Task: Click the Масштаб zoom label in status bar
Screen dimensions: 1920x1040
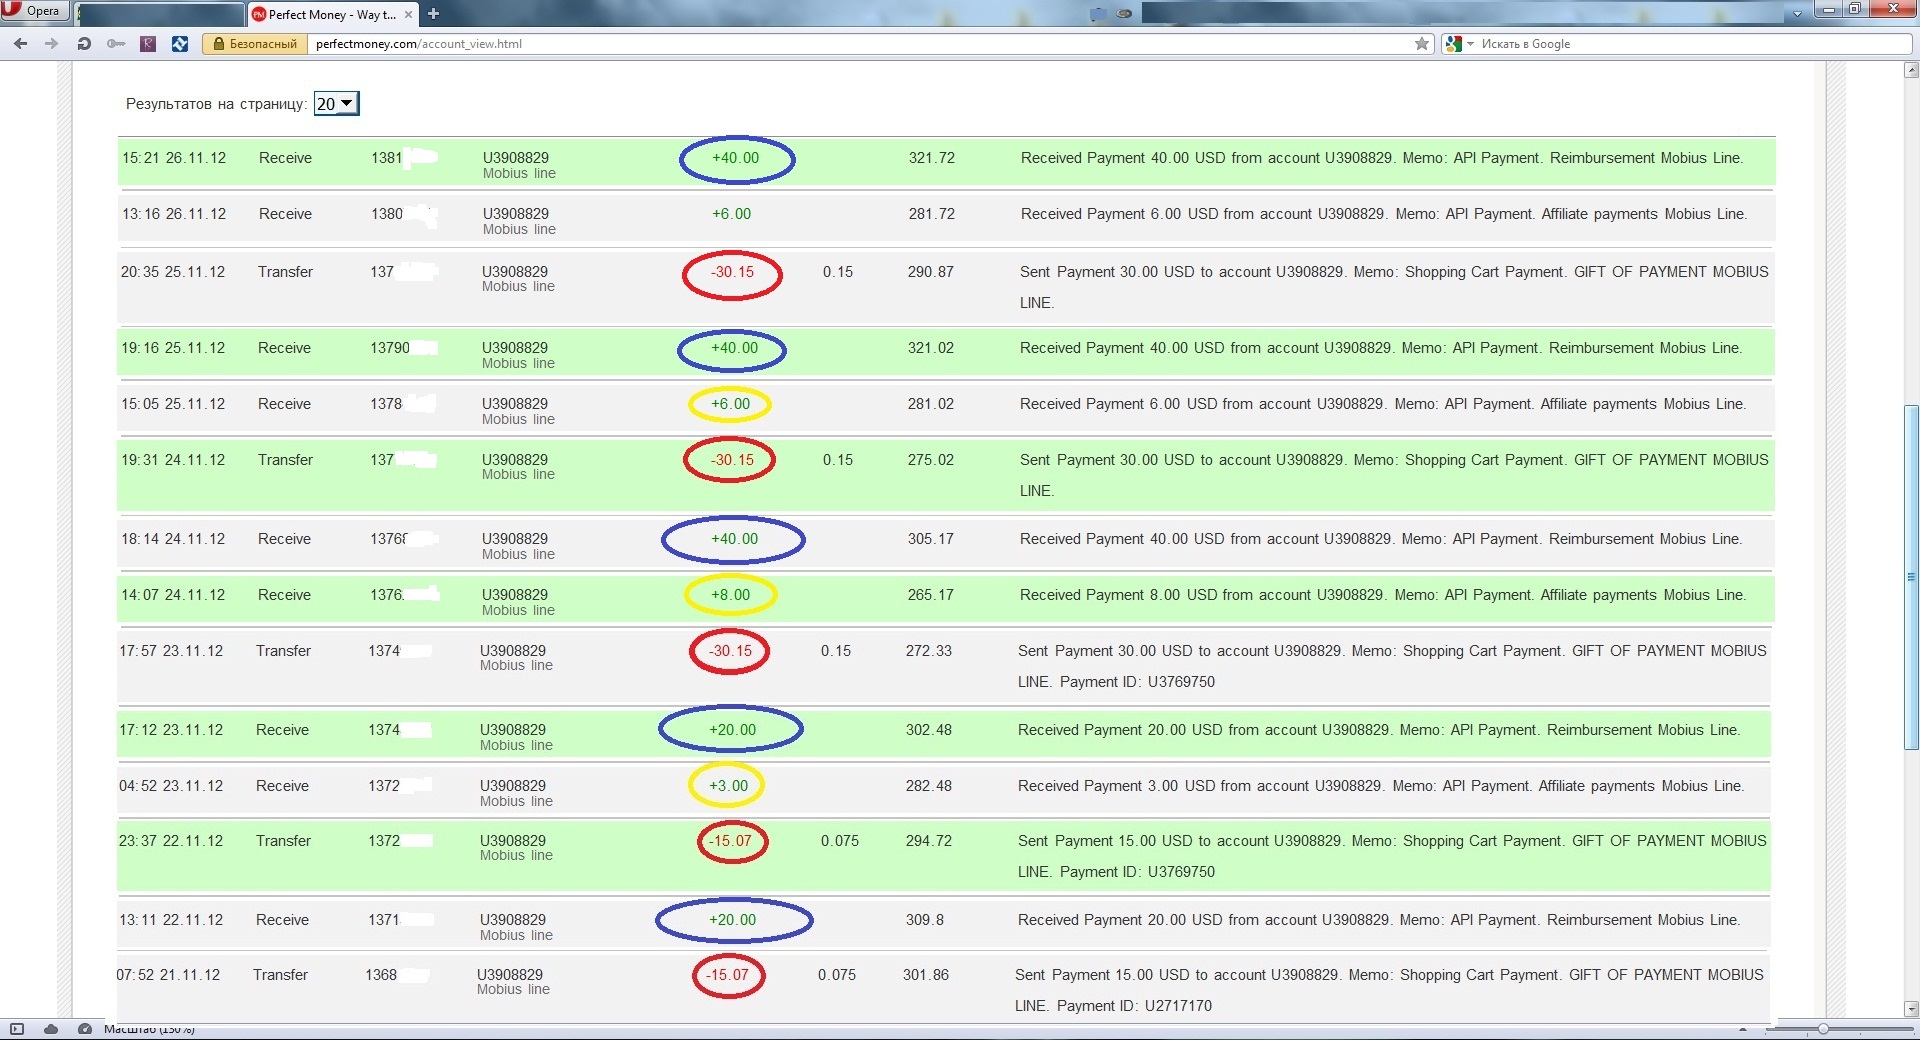Action: click(149, 1029)
